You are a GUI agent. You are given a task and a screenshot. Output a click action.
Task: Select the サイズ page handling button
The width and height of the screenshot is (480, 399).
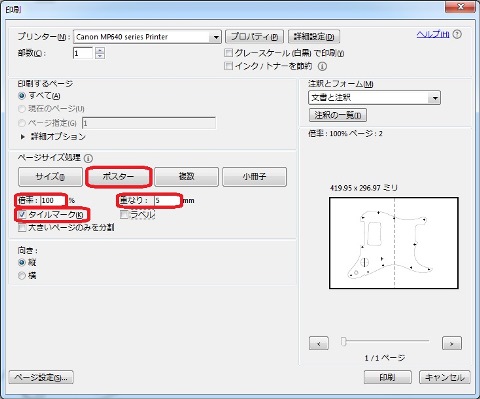[x=50, y=177]
